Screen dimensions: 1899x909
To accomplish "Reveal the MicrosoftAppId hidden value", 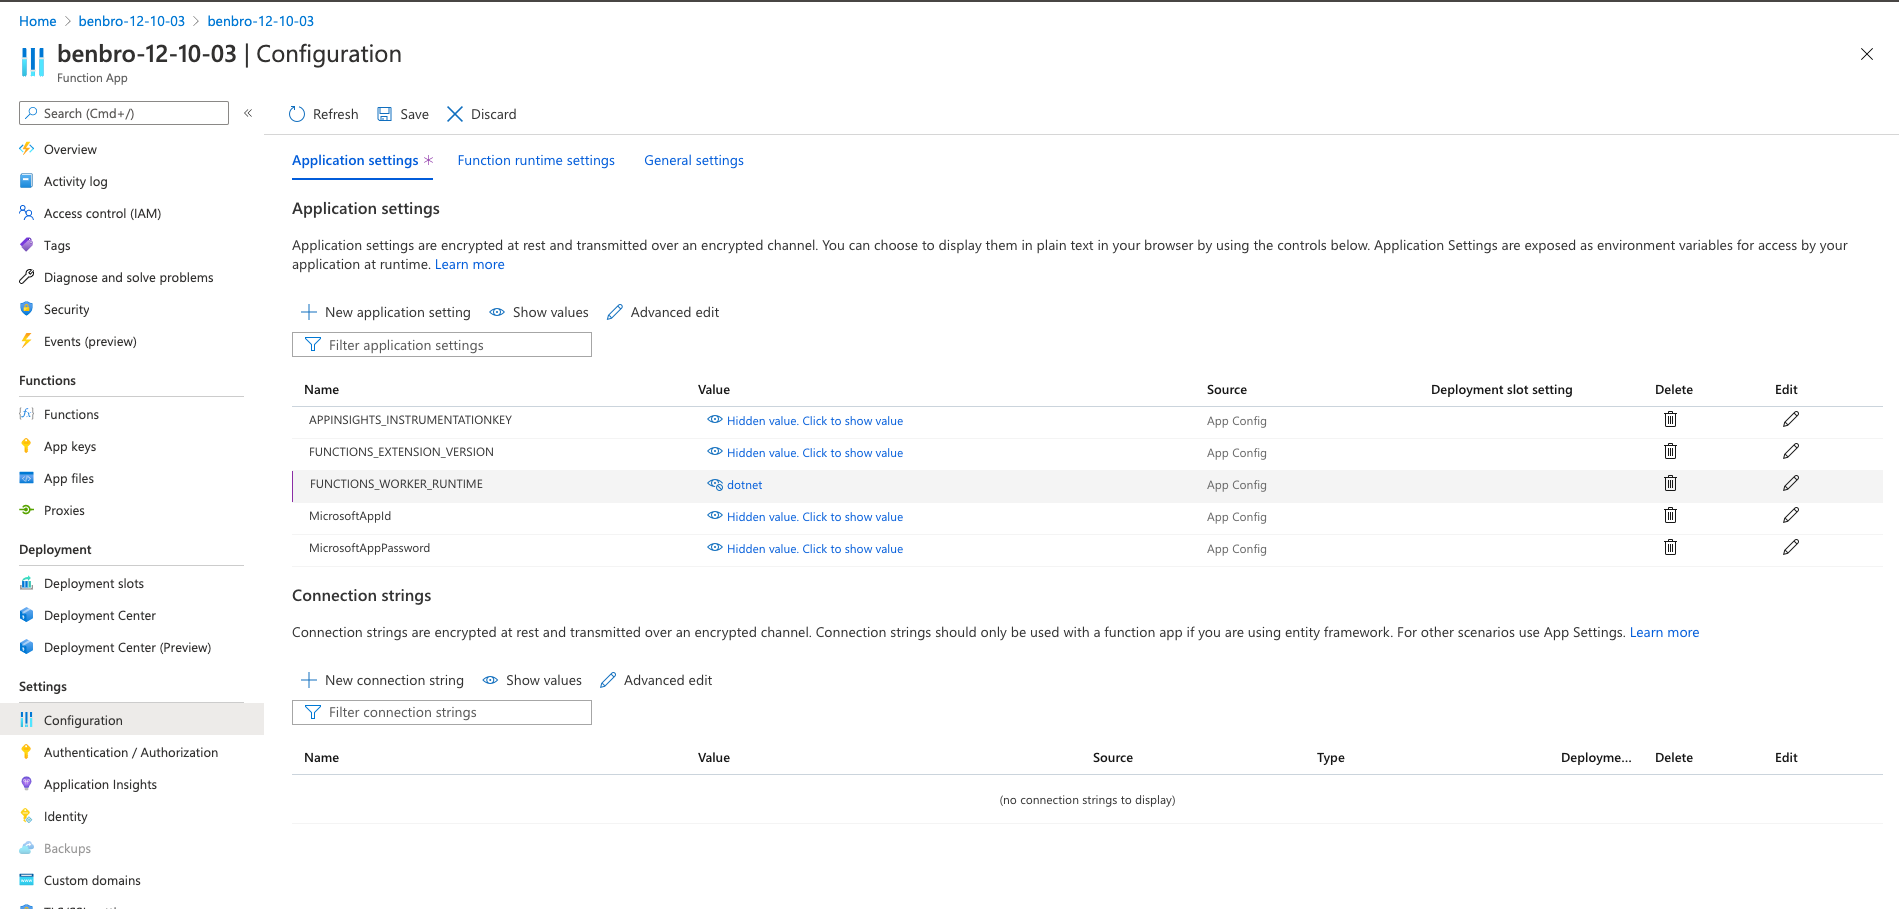I will 805,517.
